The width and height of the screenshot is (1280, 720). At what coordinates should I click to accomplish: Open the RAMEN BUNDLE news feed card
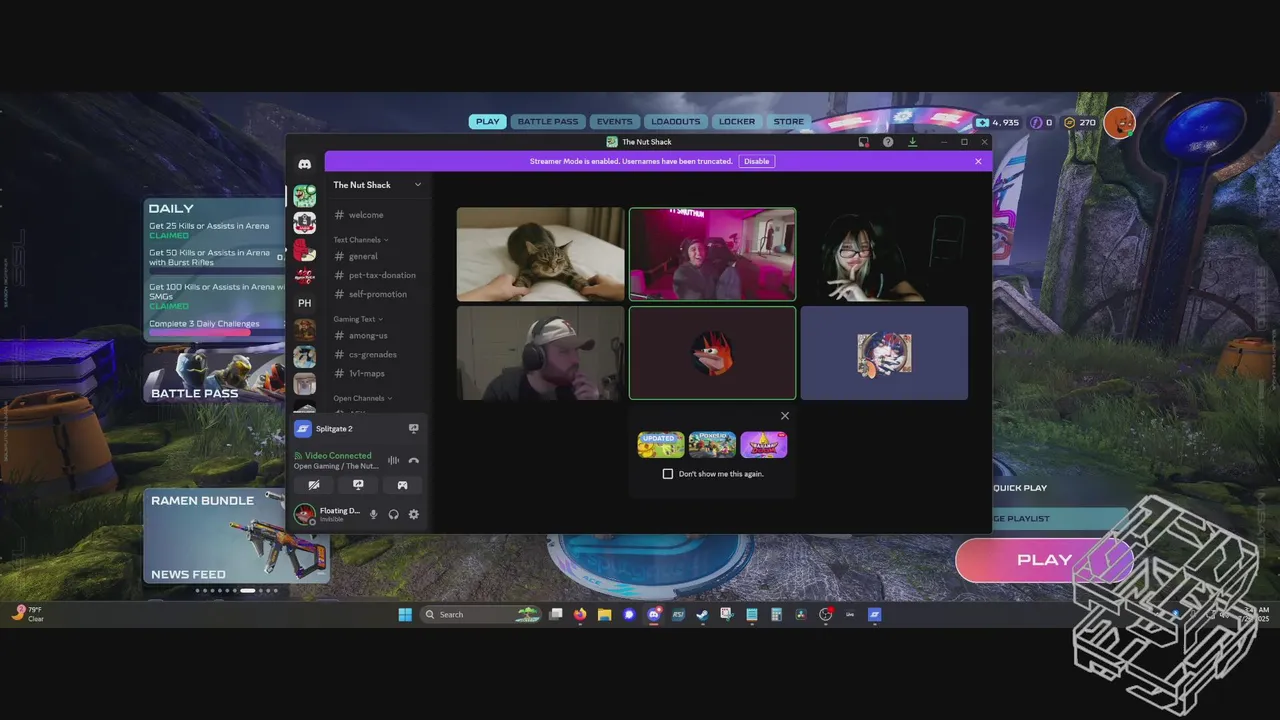pyautogui.click(x=237, y=536)
